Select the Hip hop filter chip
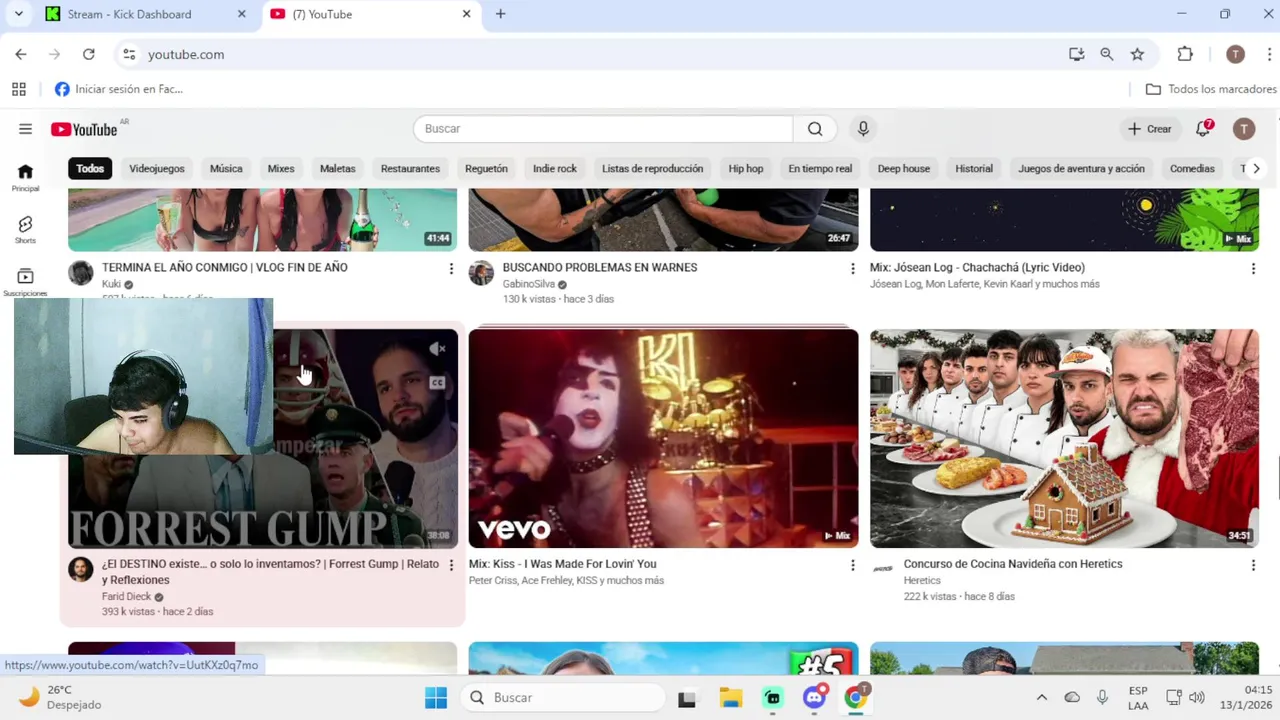Viewport: 1280px width, 720px height. [x=746, y=169]
